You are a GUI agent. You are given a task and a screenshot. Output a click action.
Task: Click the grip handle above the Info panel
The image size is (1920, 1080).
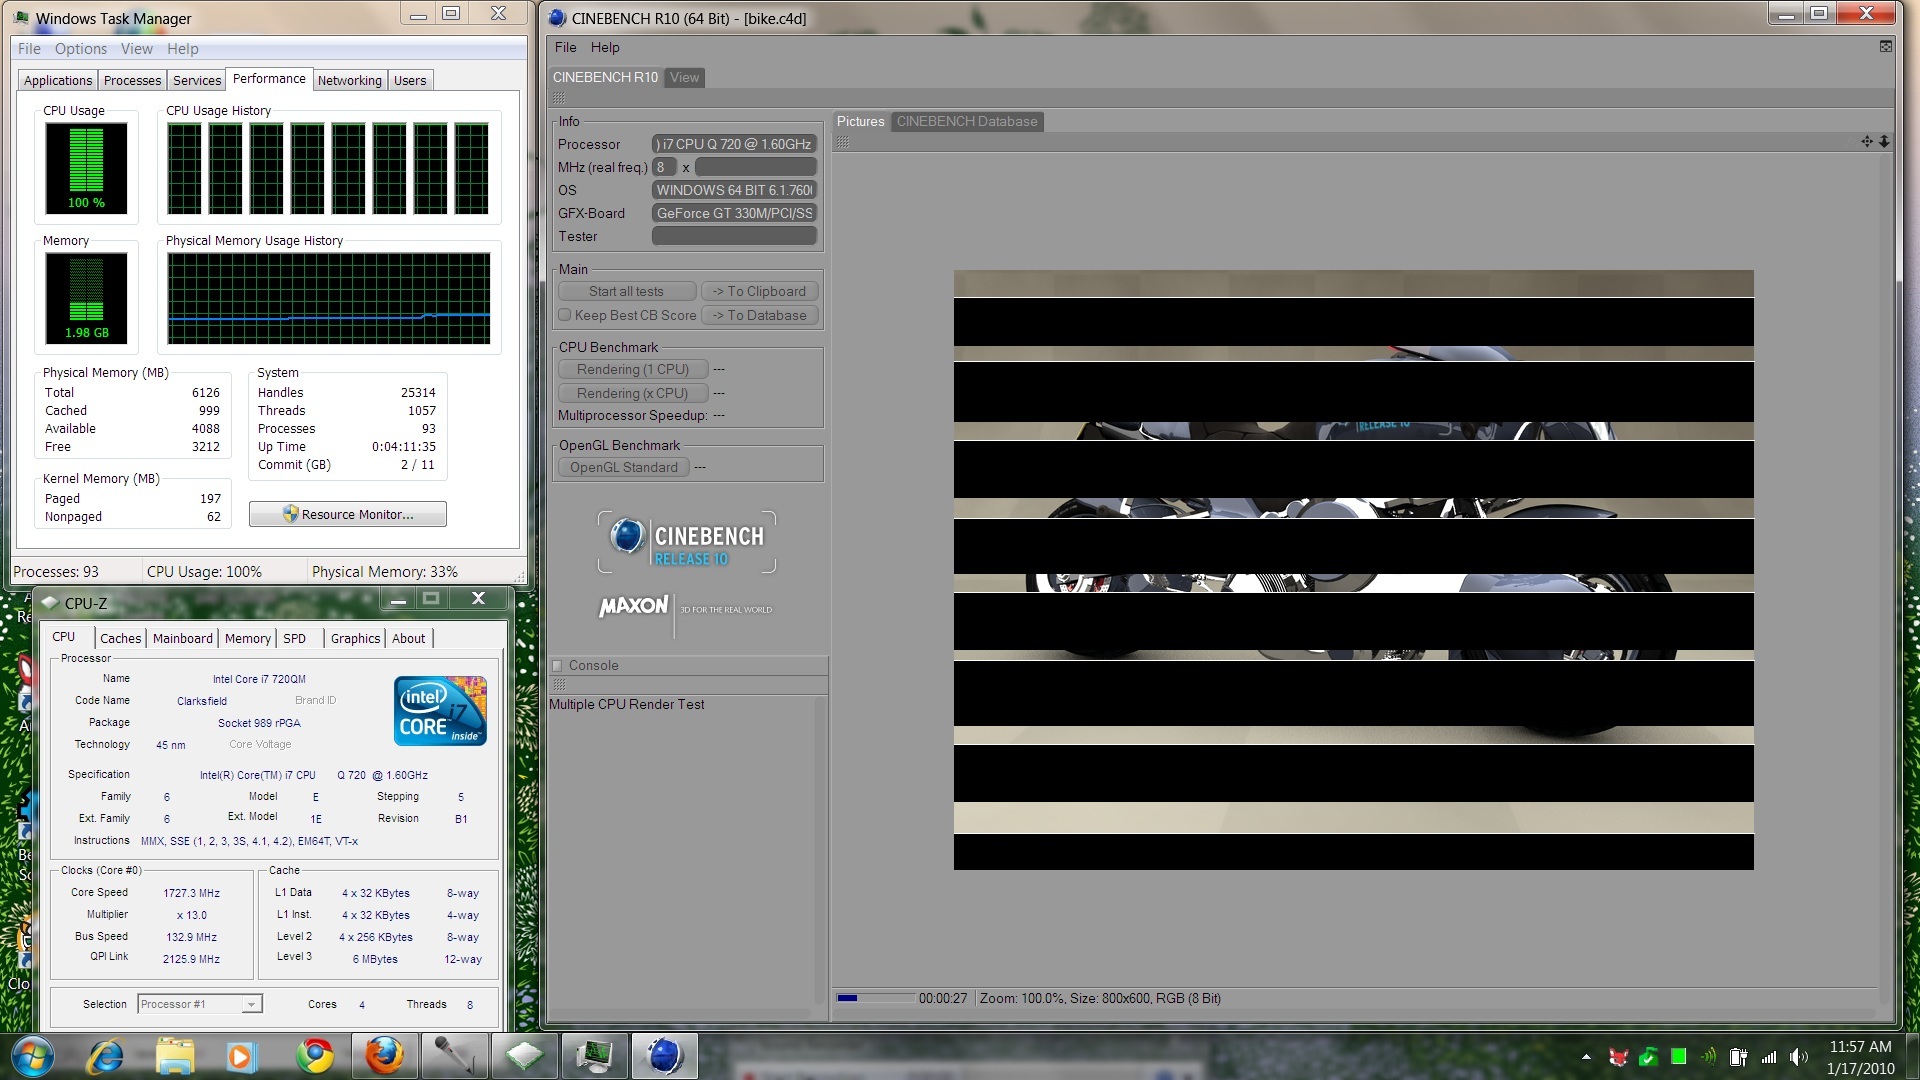(559, 98)
